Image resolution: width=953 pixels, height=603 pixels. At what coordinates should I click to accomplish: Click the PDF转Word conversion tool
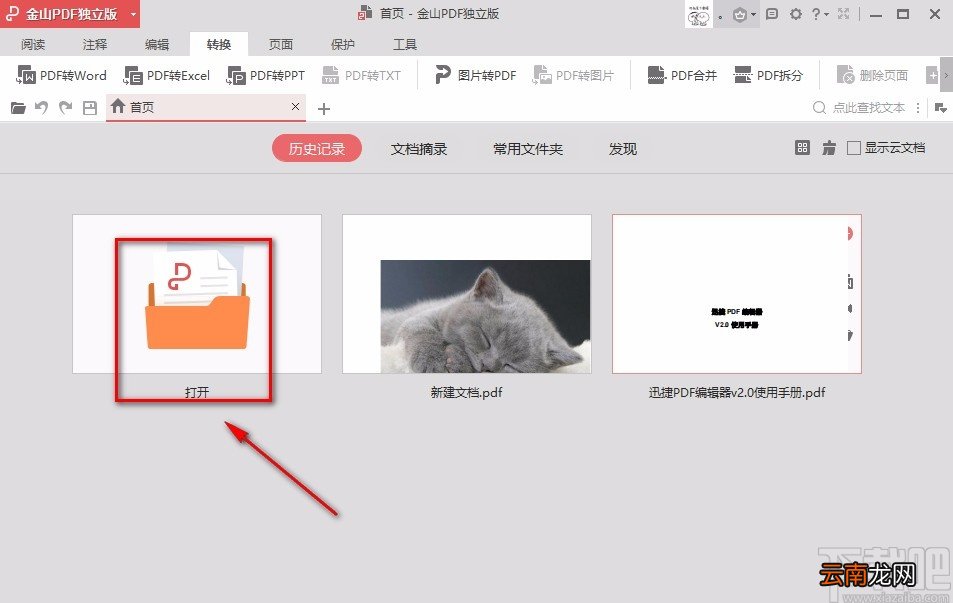click(61, 75)
